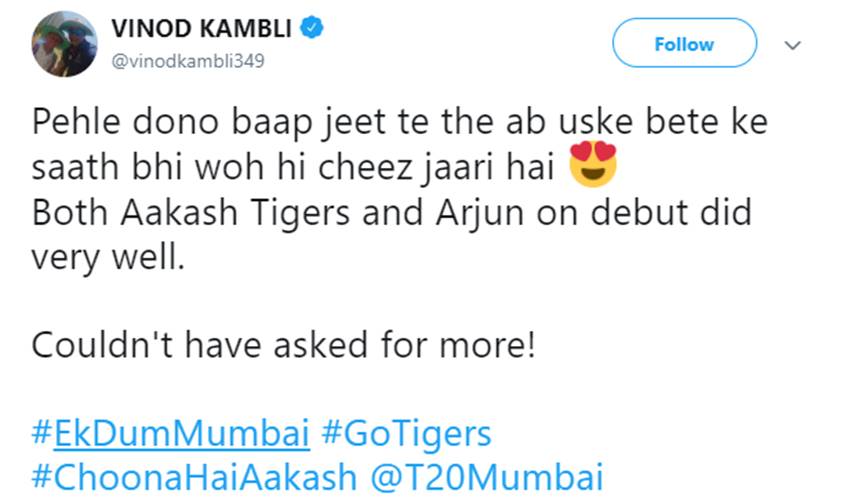Open Vinod Kambli's profile picture
Viewport: 850px width, 504px height.
pos(65,44)
